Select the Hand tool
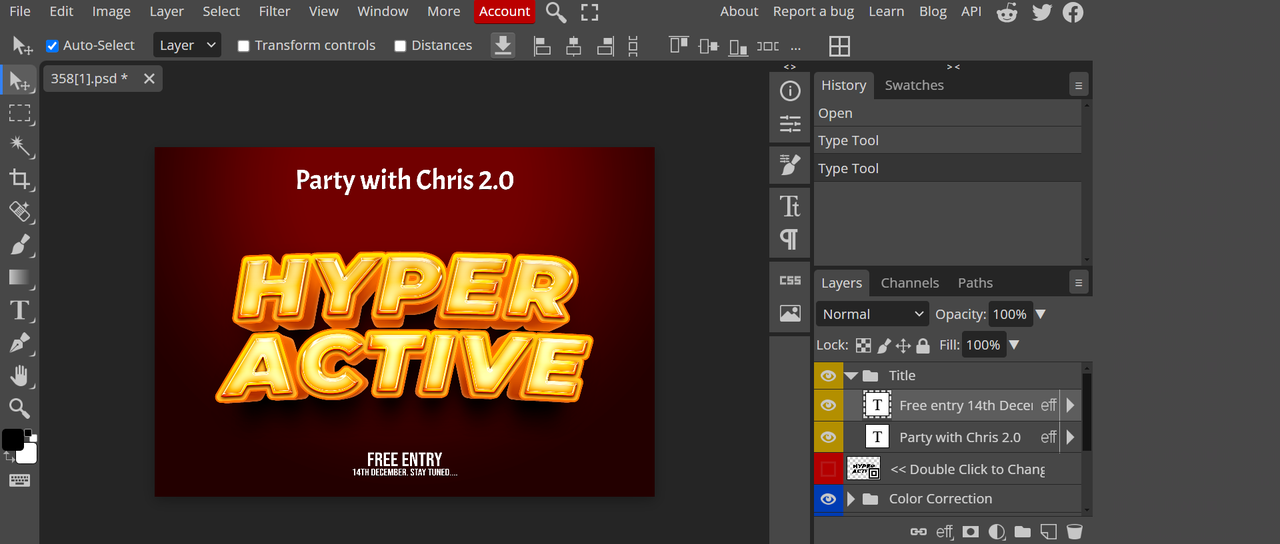This screenshot has height=544, width=1280. pyautogui.click(x=19, y=376)
